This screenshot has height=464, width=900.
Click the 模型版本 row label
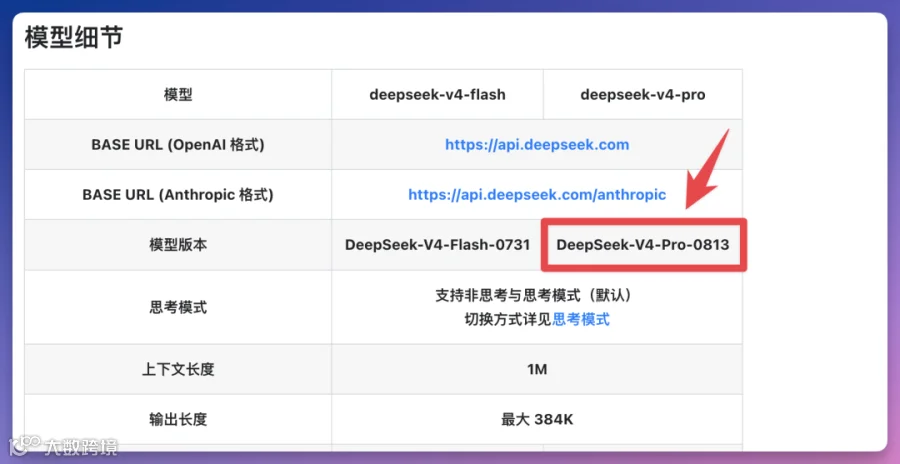(178, 245)
